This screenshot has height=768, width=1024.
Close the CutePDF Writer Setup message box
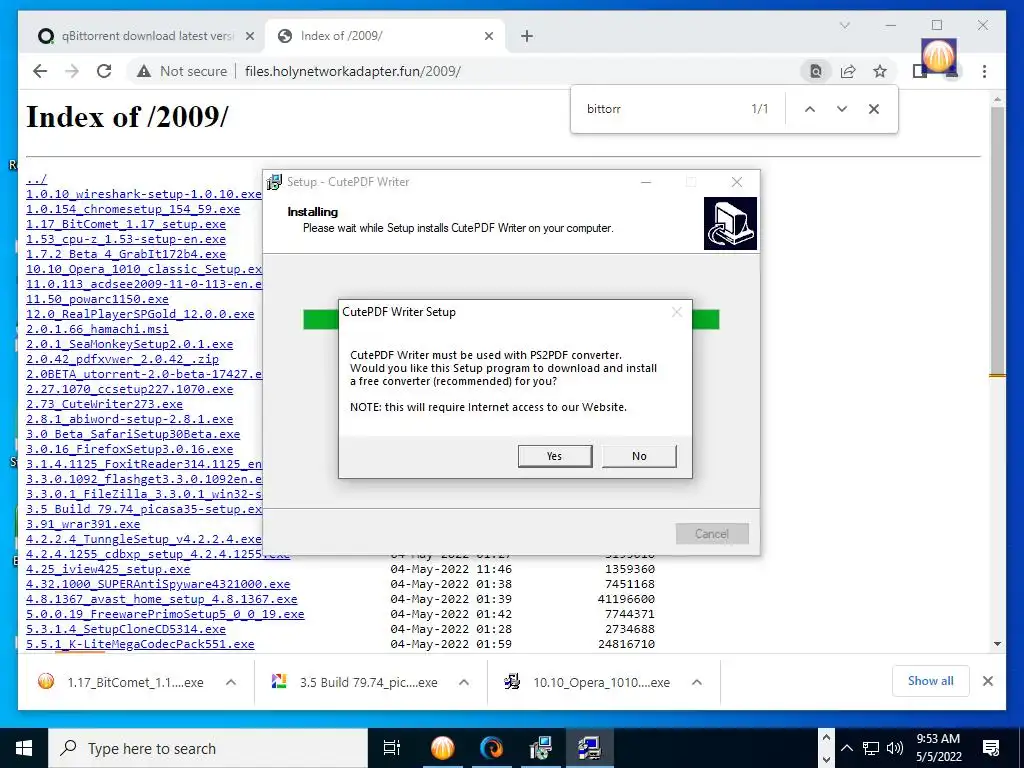click(677, 312)
